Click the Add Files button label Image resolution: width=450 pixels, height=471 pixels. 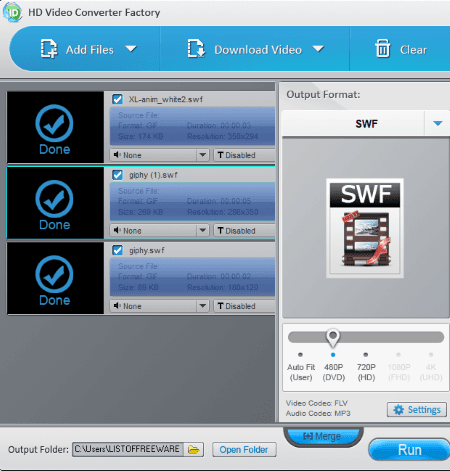tap(90, 50)
